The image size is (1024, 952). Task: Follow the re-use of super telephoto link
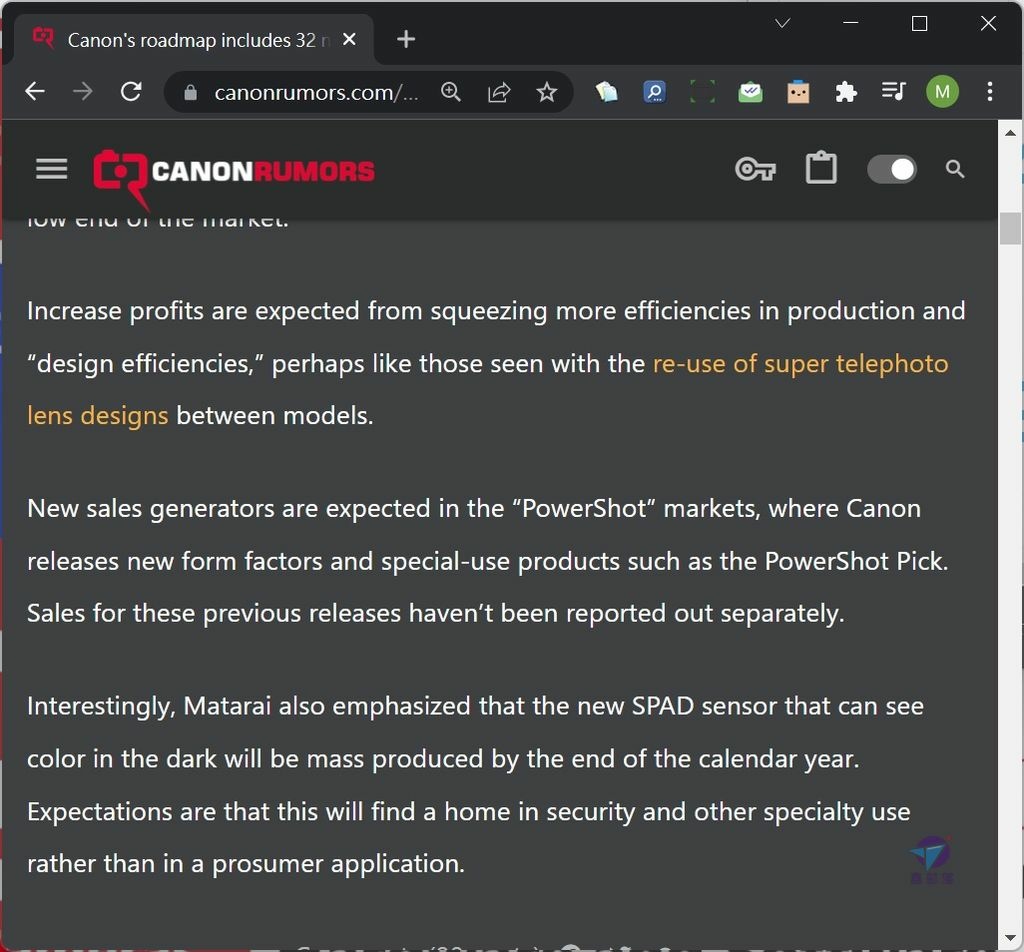click(x=800, y=364)
